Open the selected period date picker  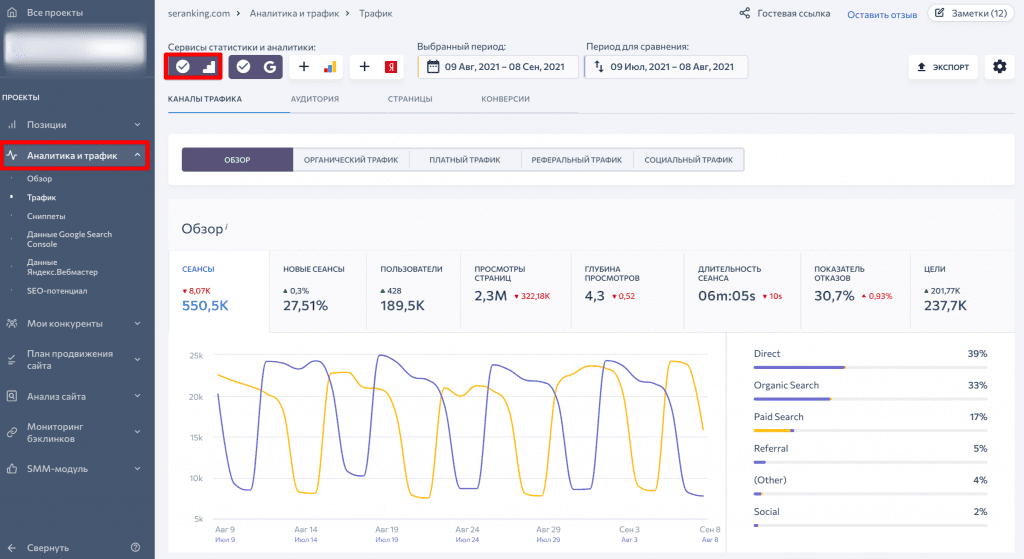coord(496,67)
